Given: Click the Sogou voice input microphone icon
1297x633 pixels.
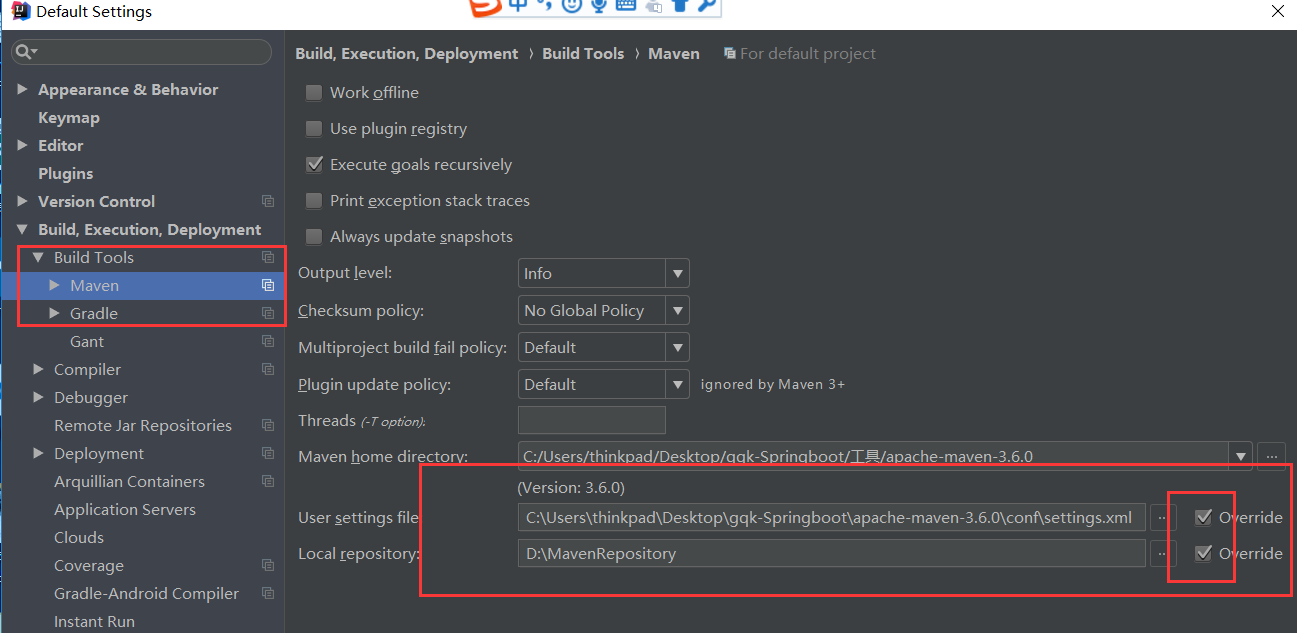Looking at the screenshot, I should [599, 5].
